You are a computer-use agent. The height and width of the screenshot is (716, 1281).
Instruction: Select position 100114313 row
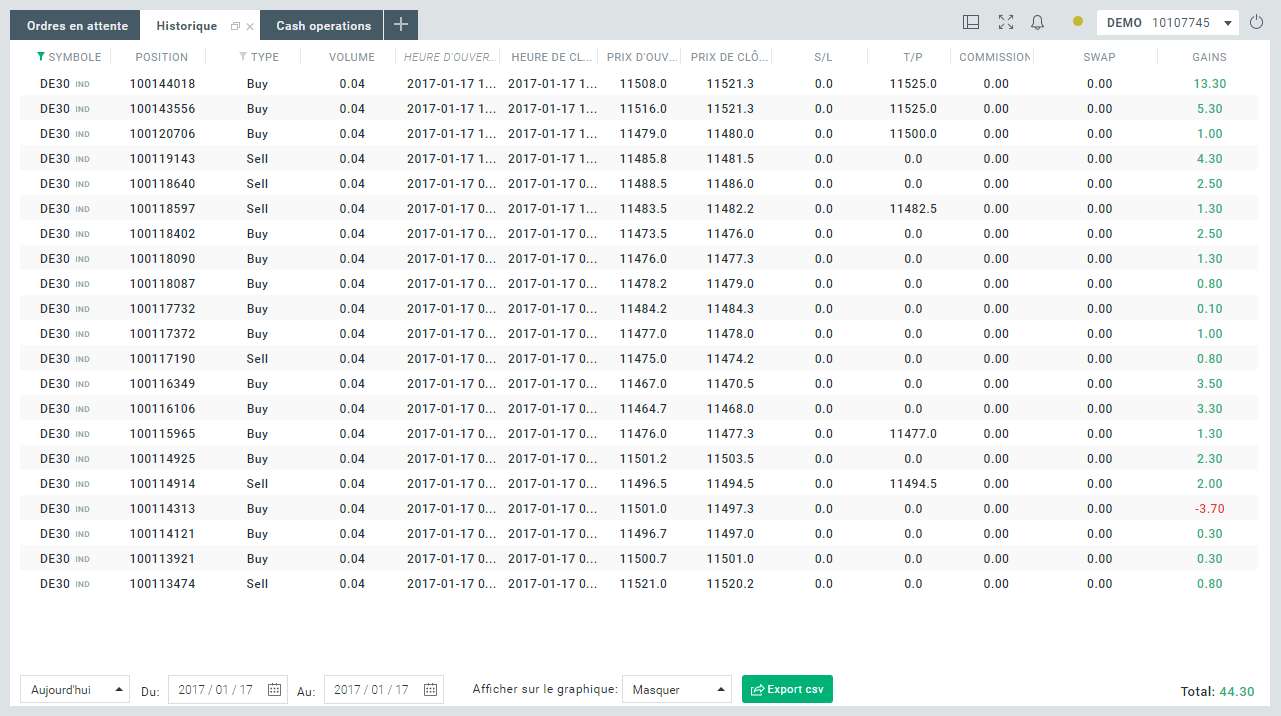point(638,509)
